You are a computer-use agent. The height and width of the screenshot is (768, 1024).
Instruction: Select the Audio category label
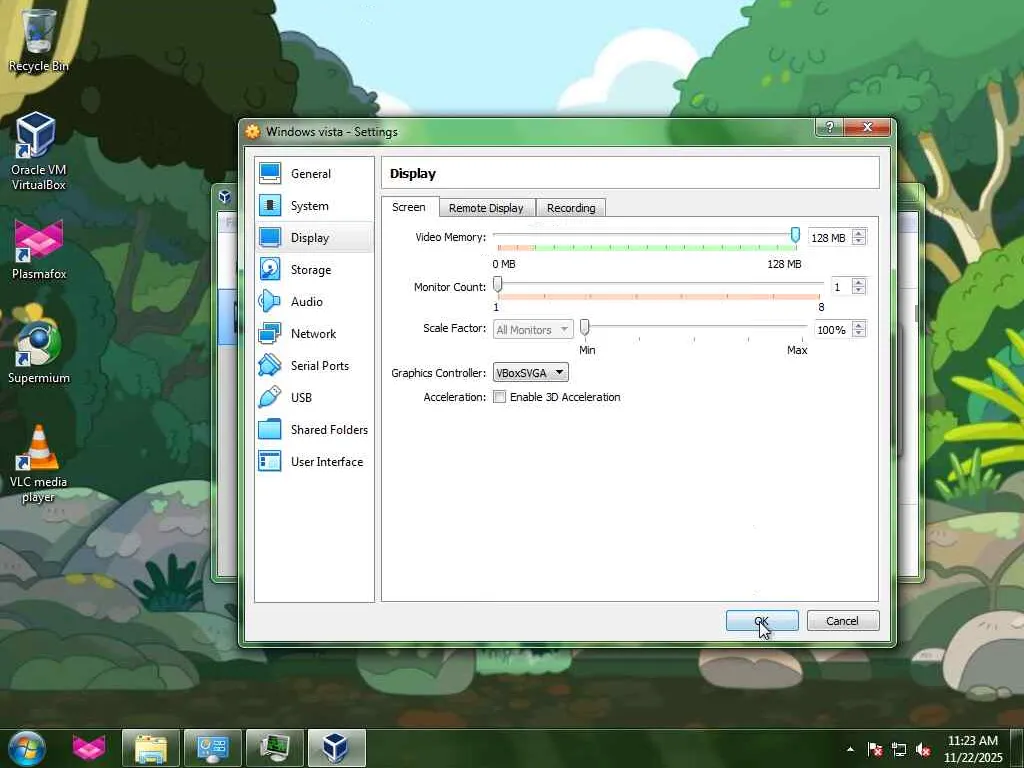click(x=307, y=302)
